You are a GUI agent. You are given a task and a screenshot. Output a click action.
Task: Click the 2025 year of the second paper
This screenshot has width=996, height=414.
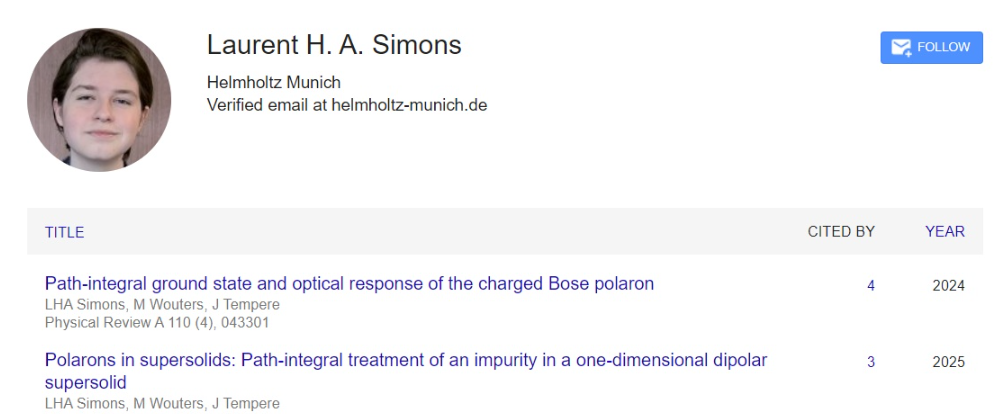948,362
